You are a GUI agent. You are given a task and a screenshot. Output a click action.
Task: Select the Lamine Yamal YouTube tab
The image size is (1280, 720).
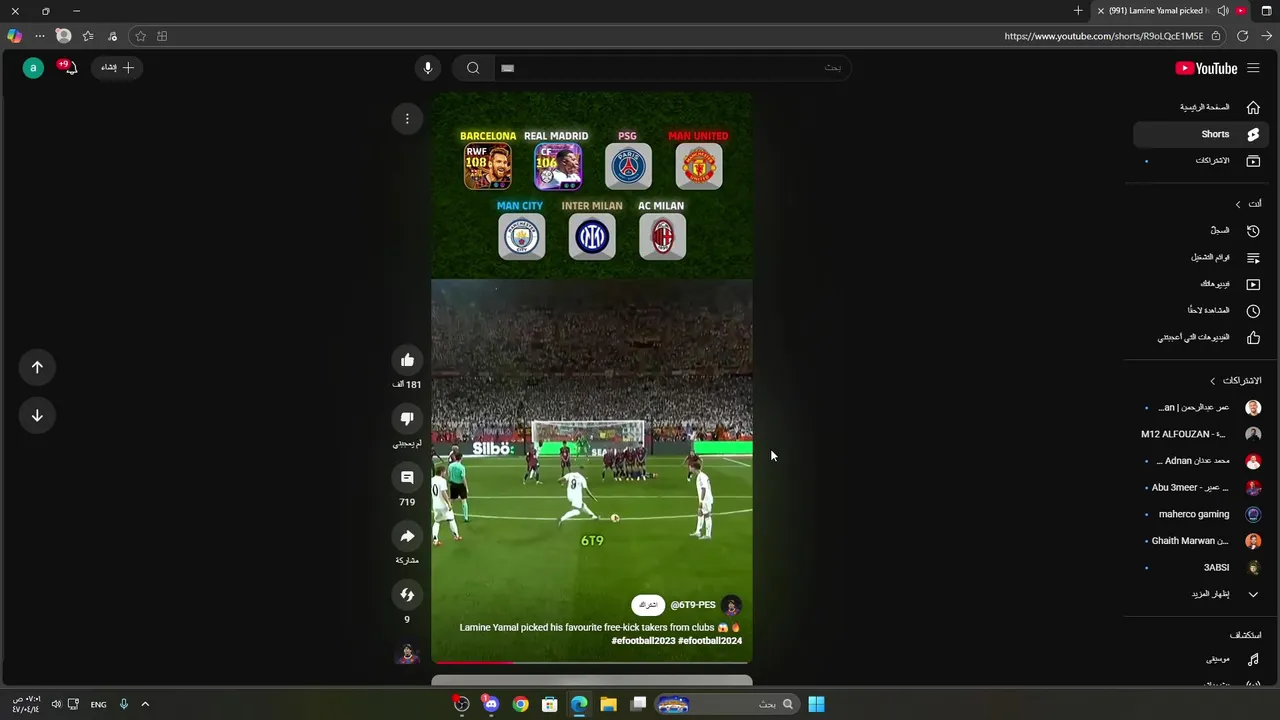1171,11
